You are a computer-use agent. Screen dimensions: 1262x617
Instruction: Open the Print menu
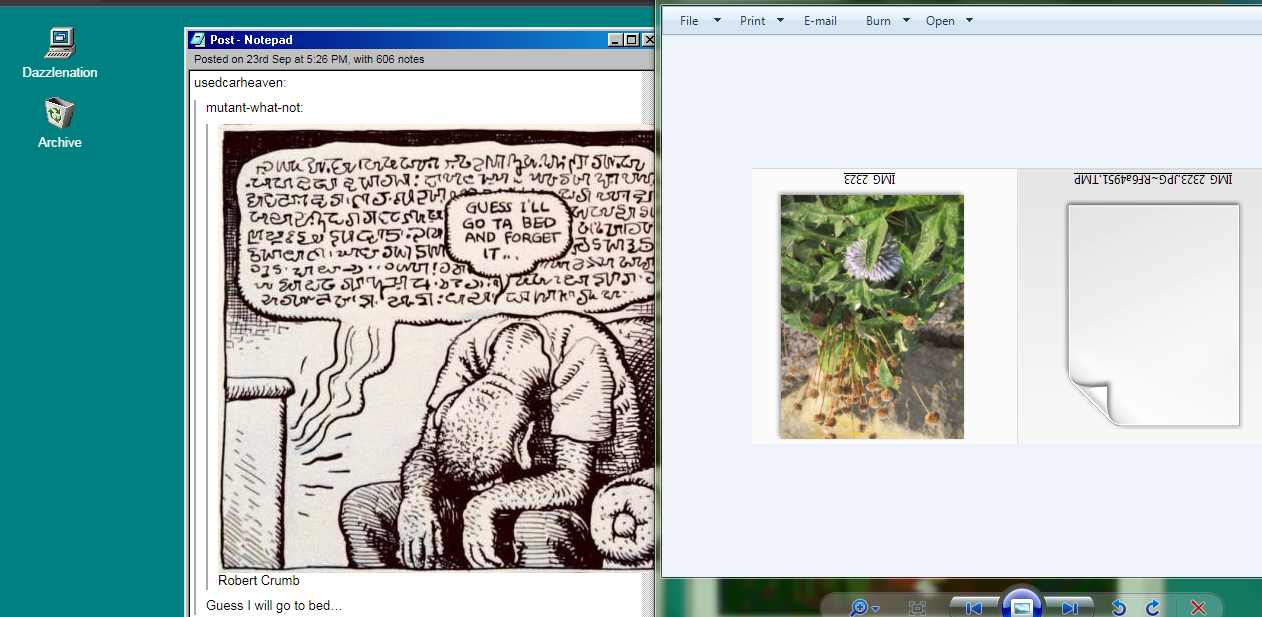point(752,21)
